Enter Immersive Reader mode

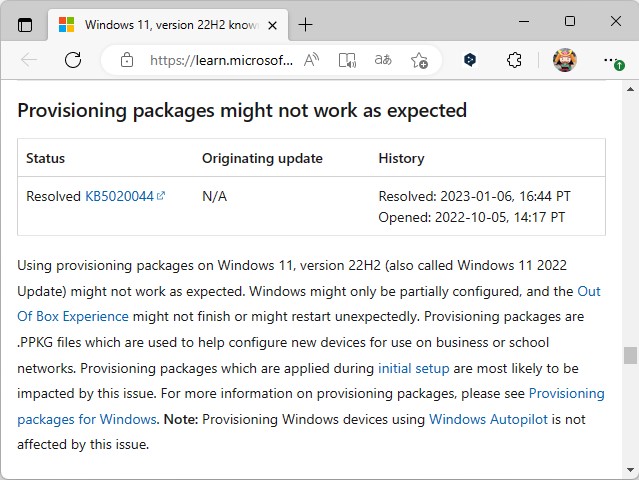pyautogui.click(x=347, y=60)
